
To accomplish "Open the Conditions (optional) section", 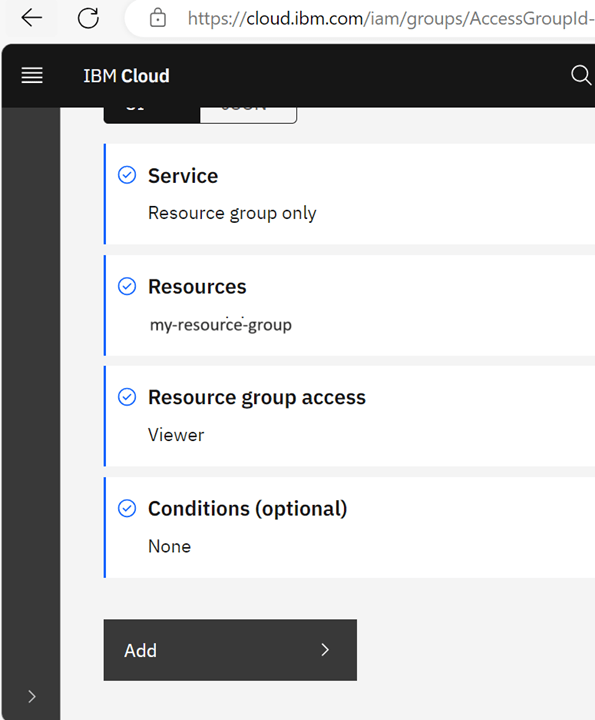I will tap(247, 509).
